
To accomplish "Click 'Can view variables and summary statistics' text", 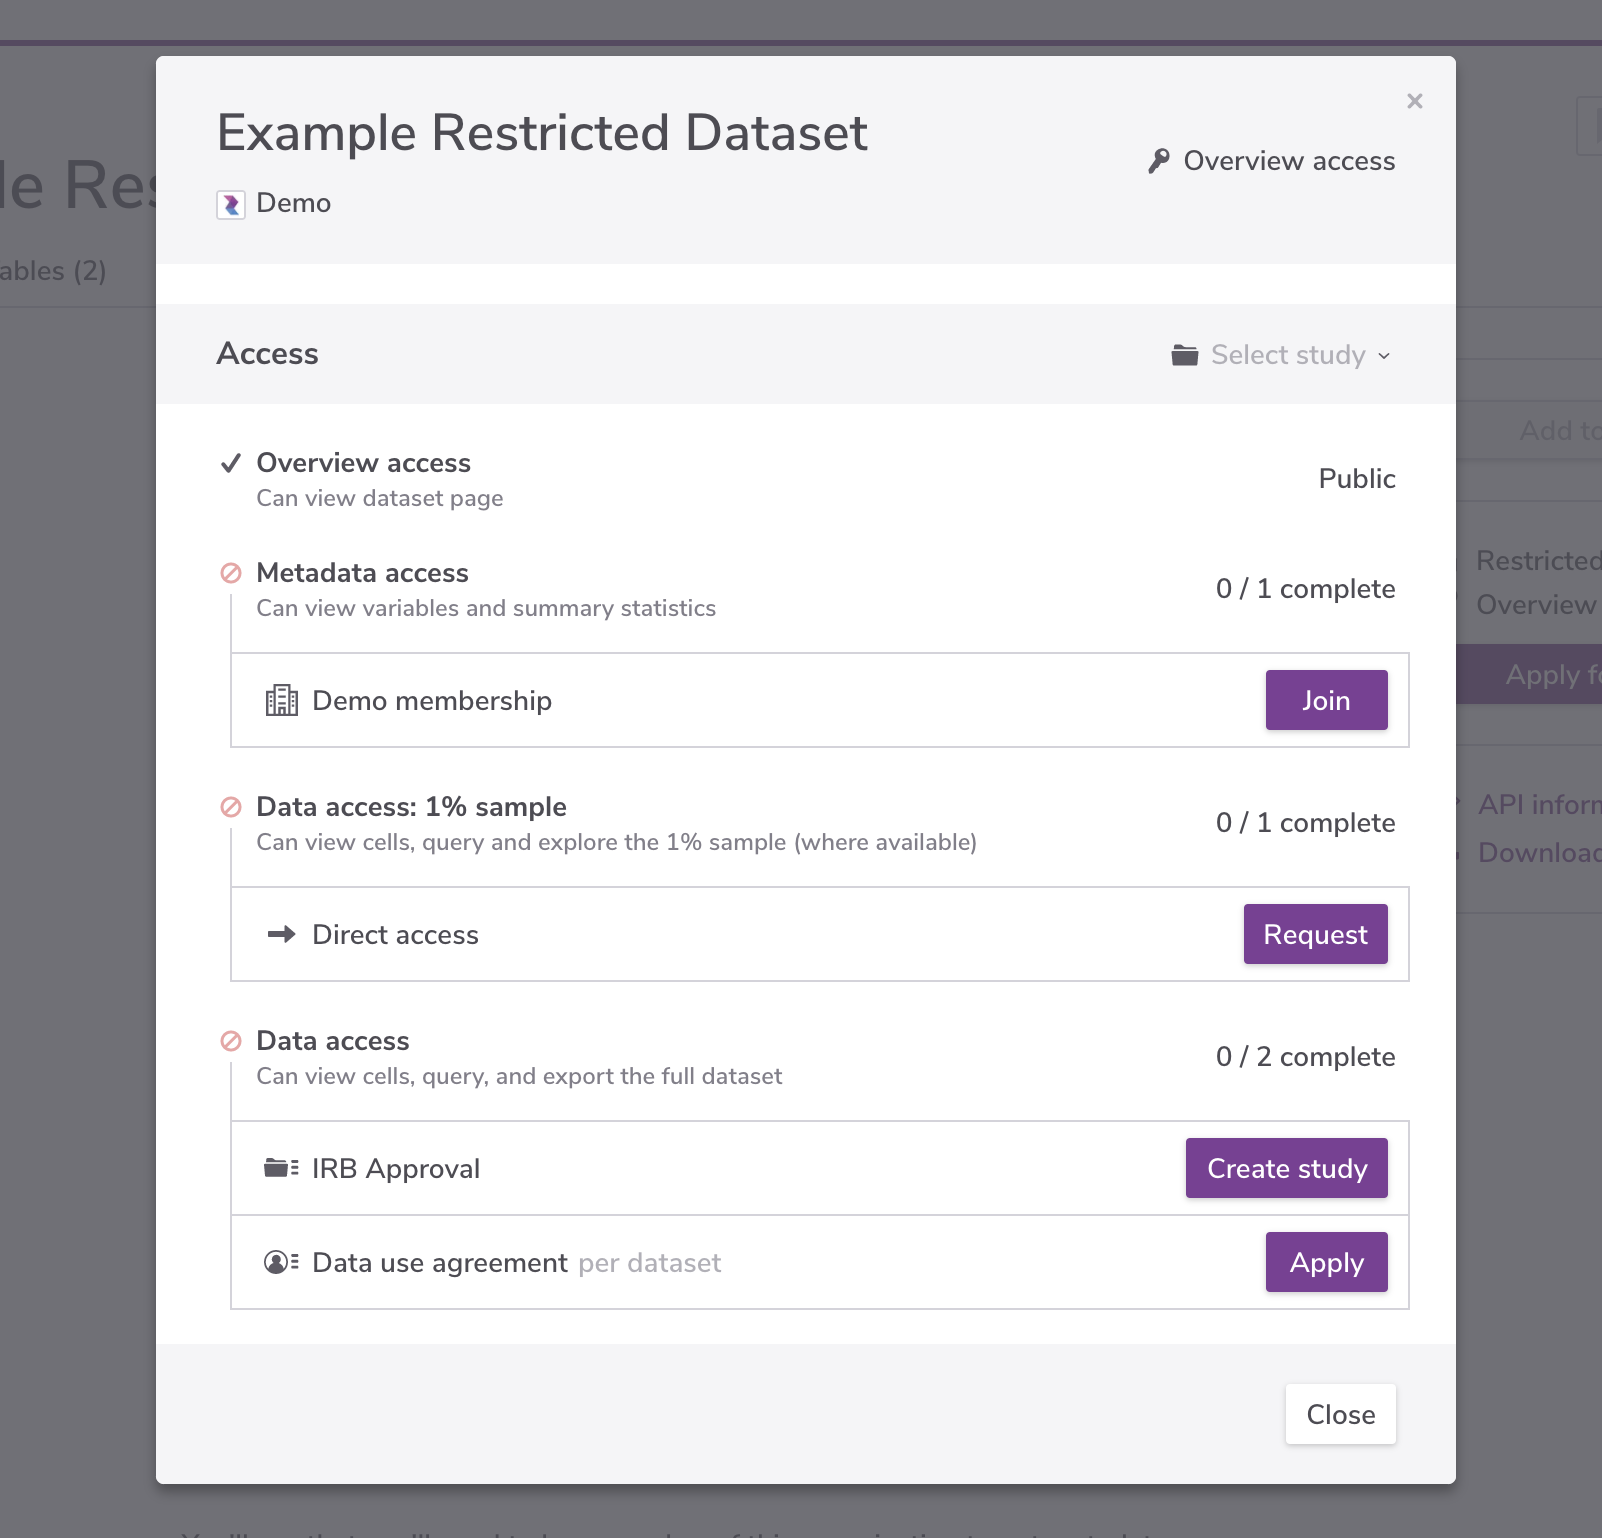I will coord(486,608).
